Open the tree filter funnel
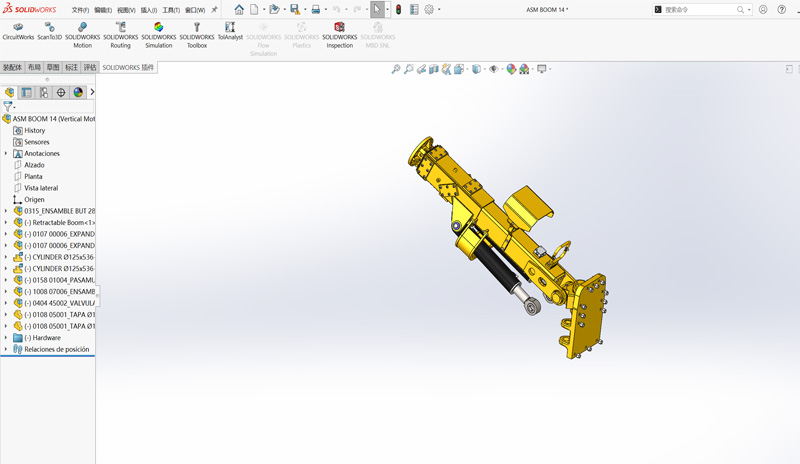The width and height of the screenshot is (800, 464). tap(8, 106)
